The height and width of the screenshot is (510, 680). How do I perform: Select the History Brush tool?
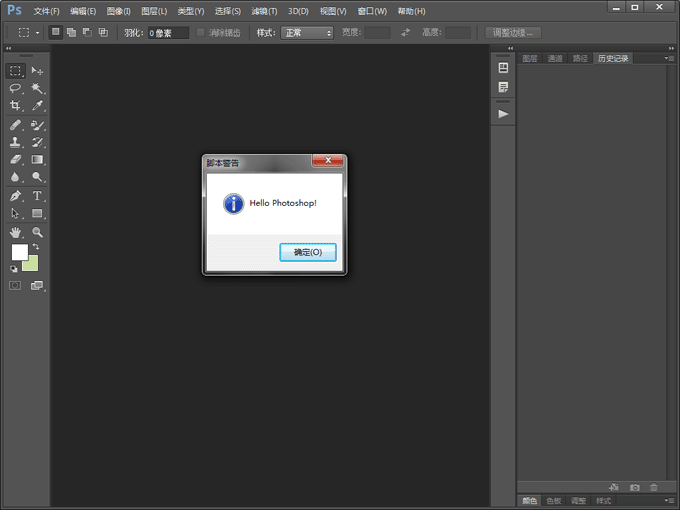[x=37, y=142]
